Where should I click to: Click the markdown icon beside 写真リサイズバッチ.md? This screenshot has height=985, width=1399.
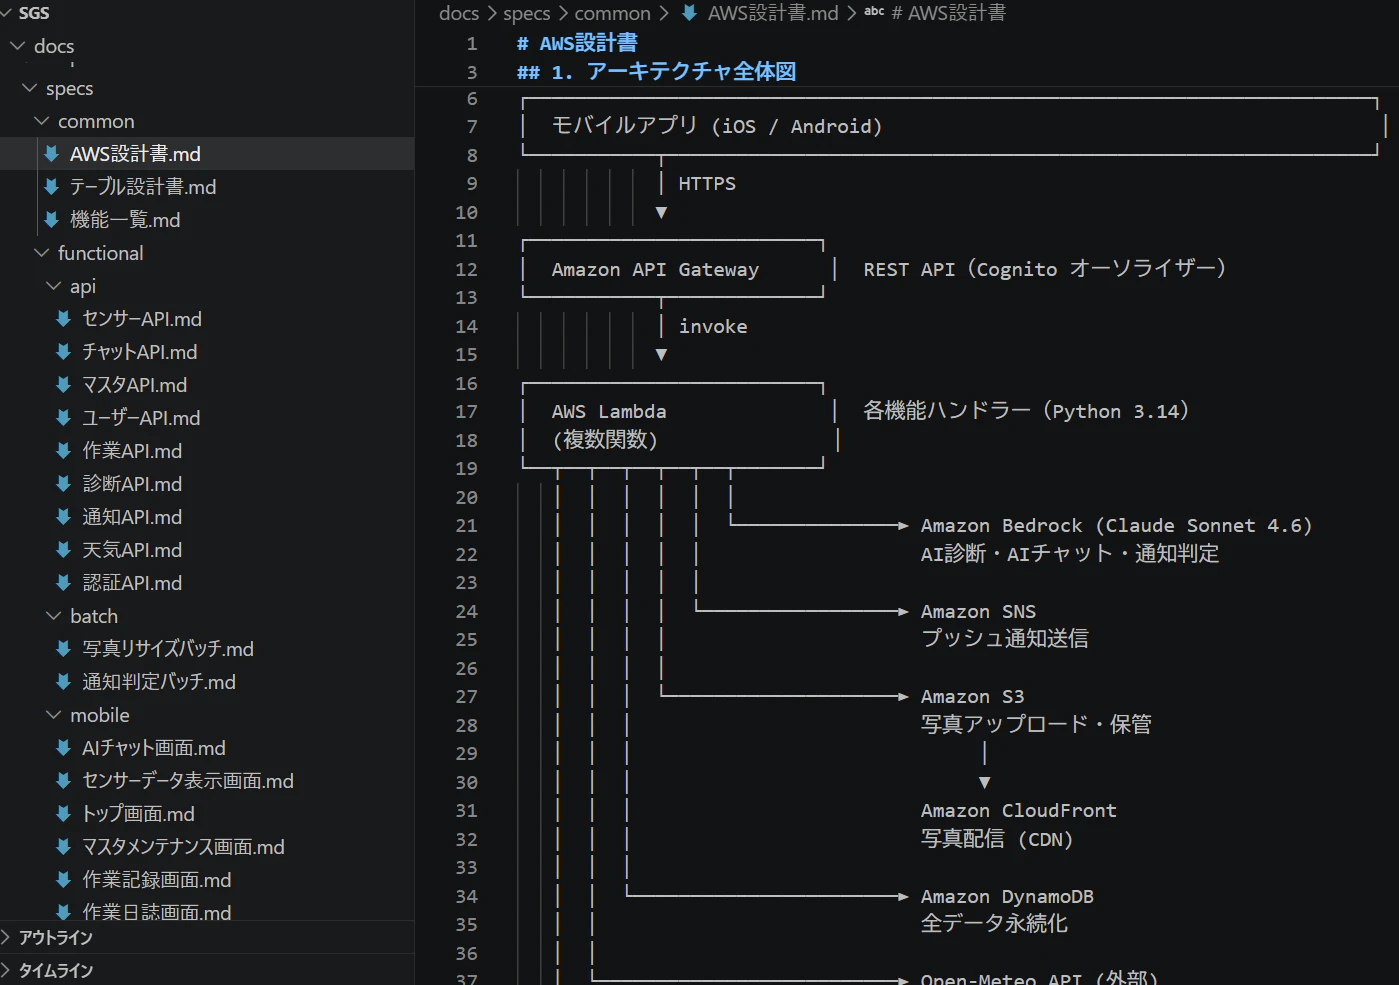tap(63, 649)
